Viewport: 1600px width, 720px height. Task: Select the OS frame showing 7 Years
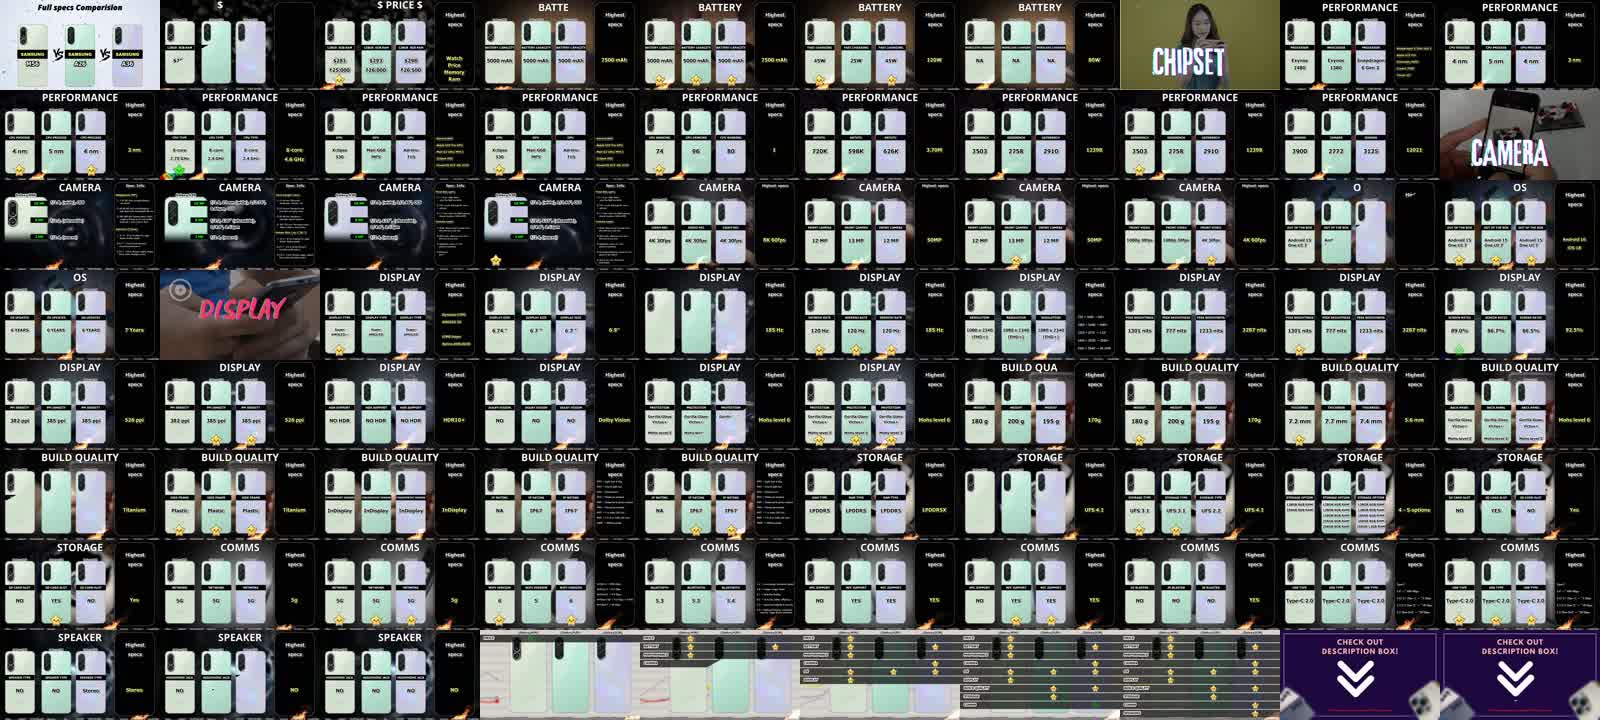80,315
